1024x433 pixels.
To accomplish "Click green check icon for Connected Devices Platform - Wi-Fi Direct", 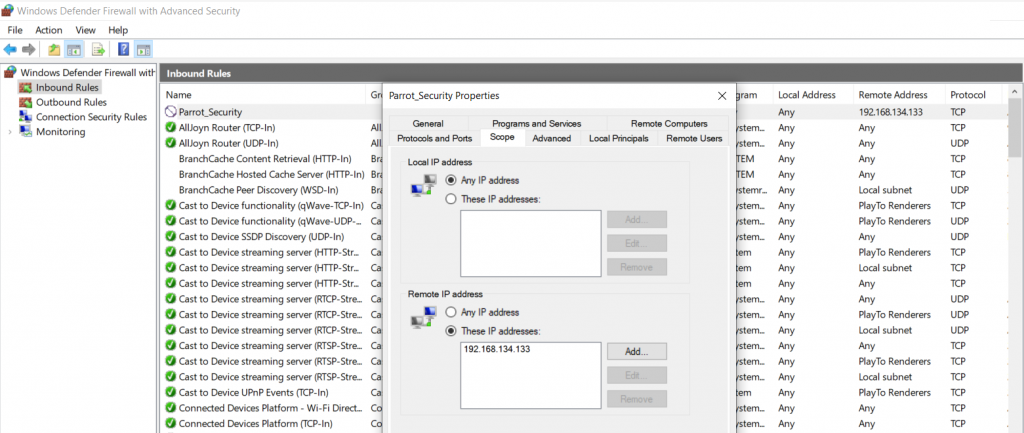I will [x=170, y=408].
